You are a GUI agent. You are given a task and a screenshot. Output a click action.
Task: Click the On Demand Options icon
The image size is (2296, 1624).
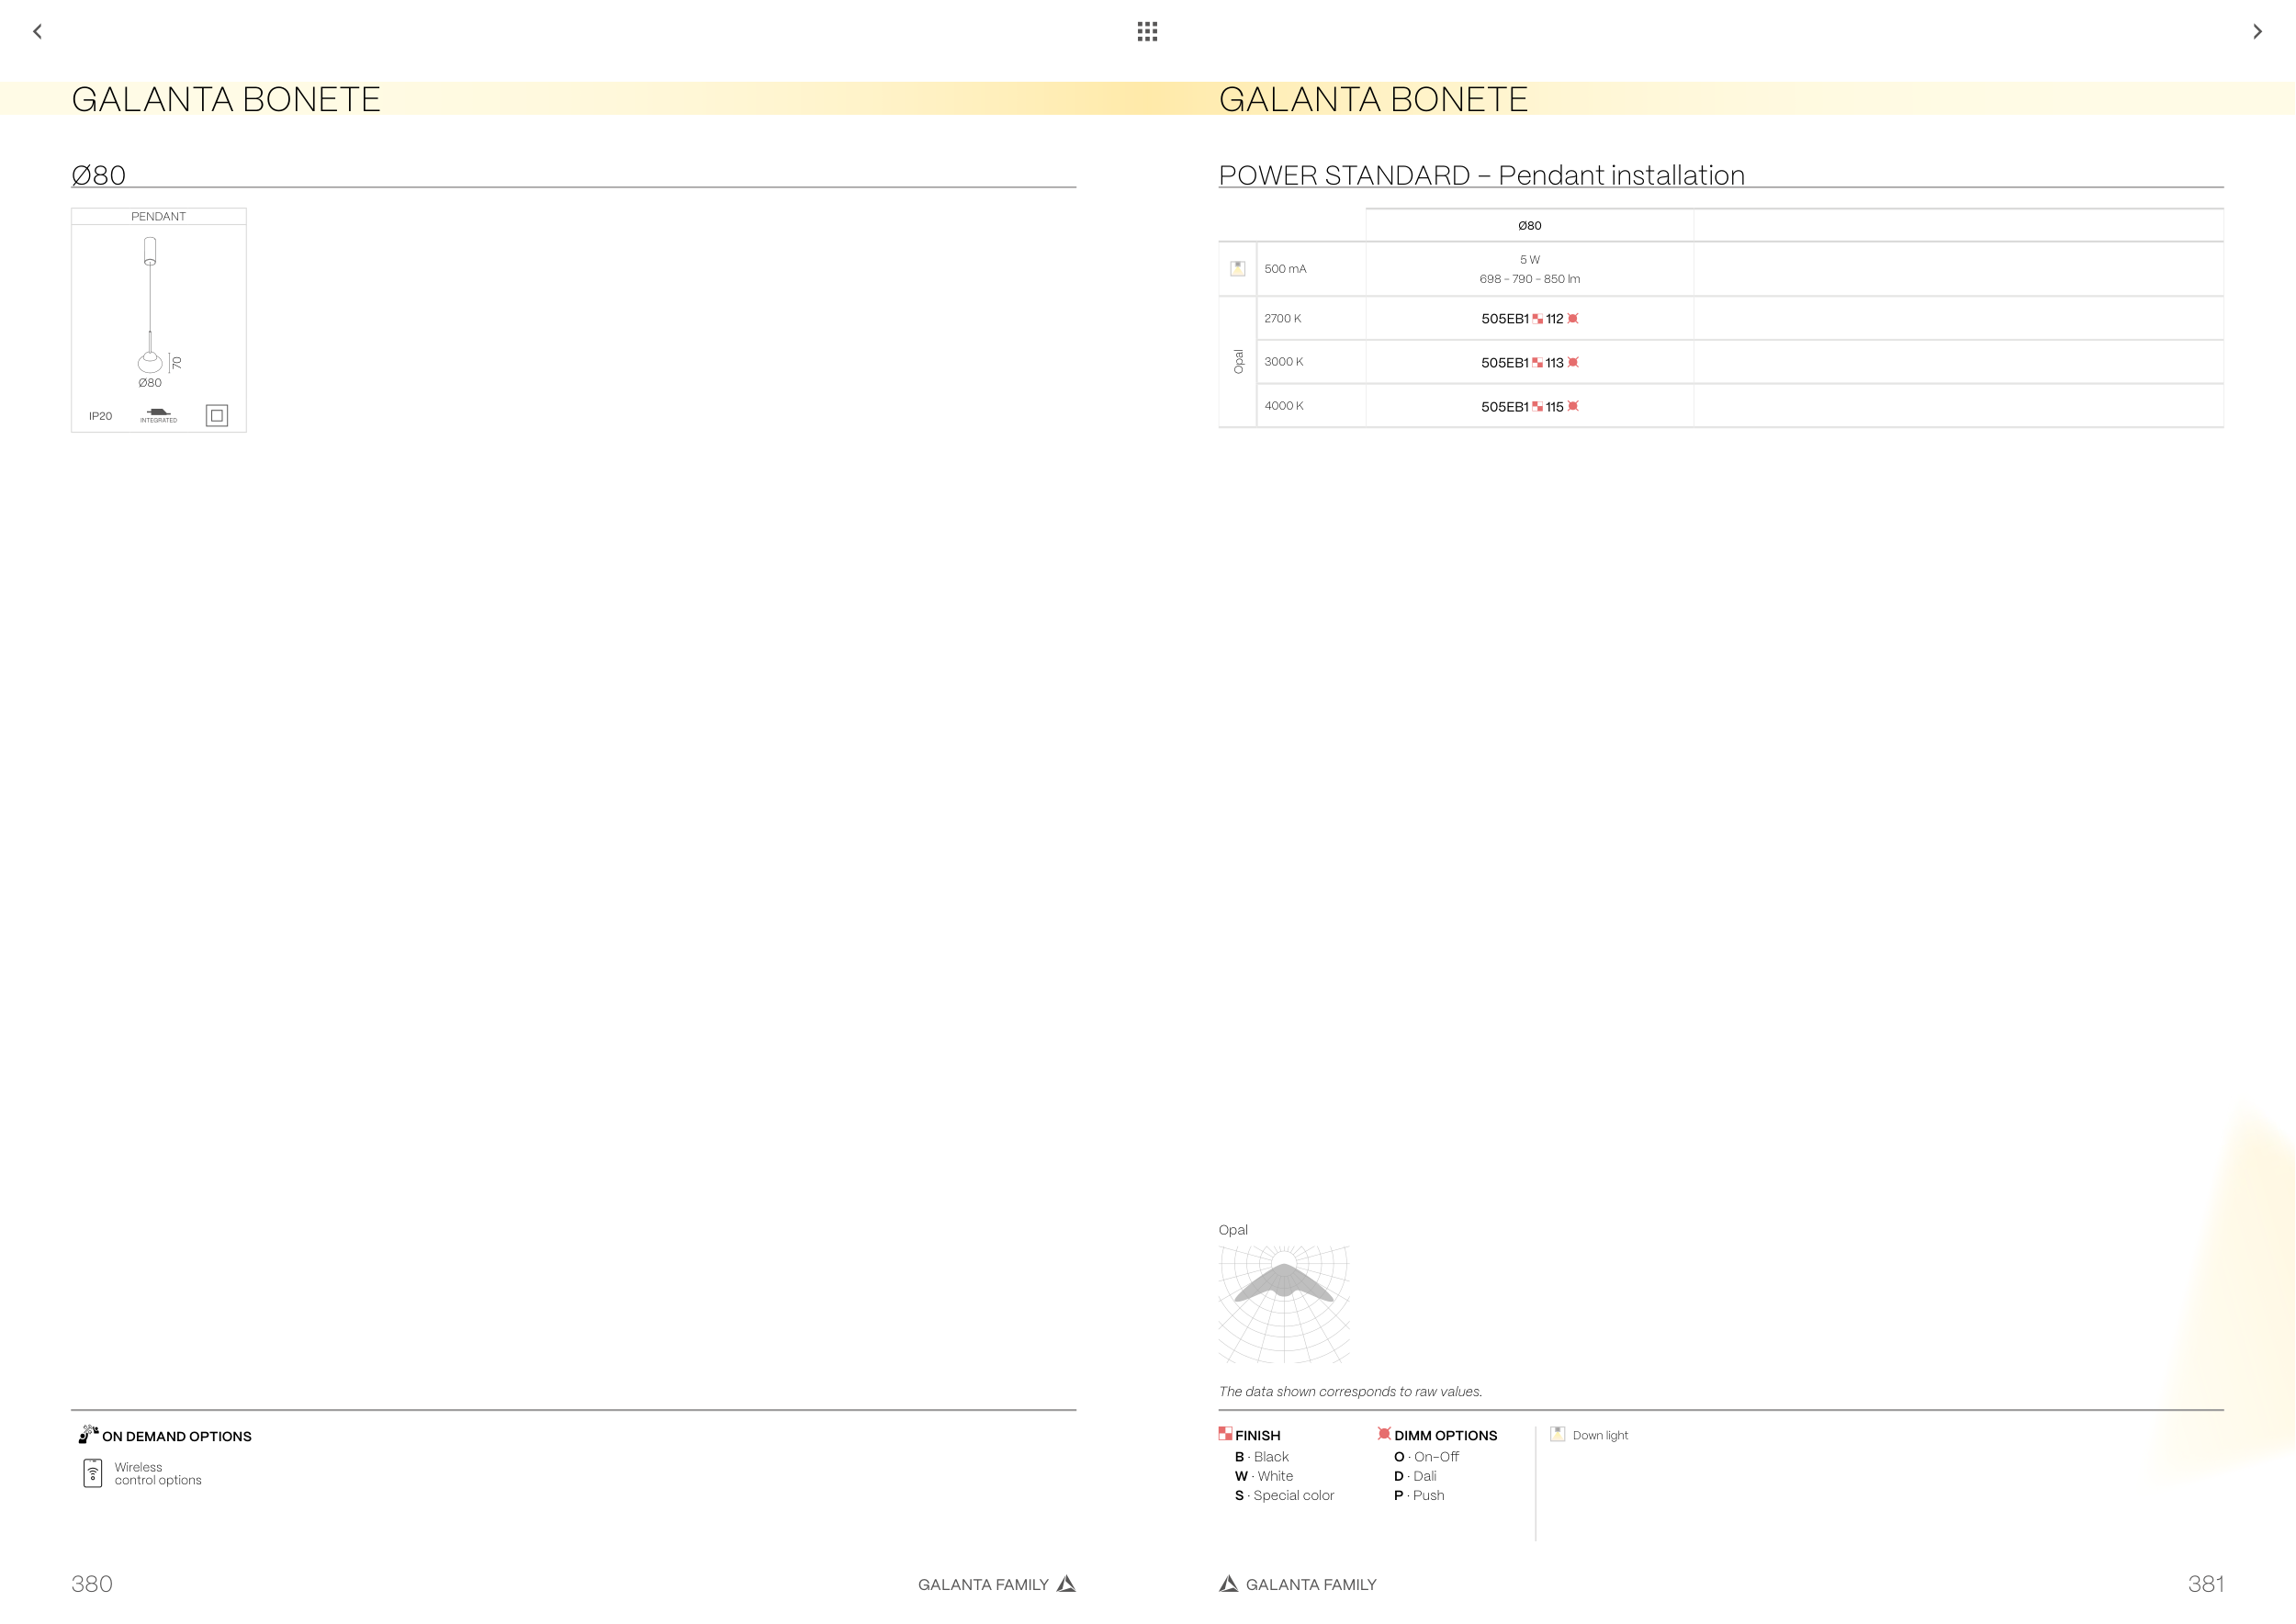pyautogui.click(x=88, y=1434)
